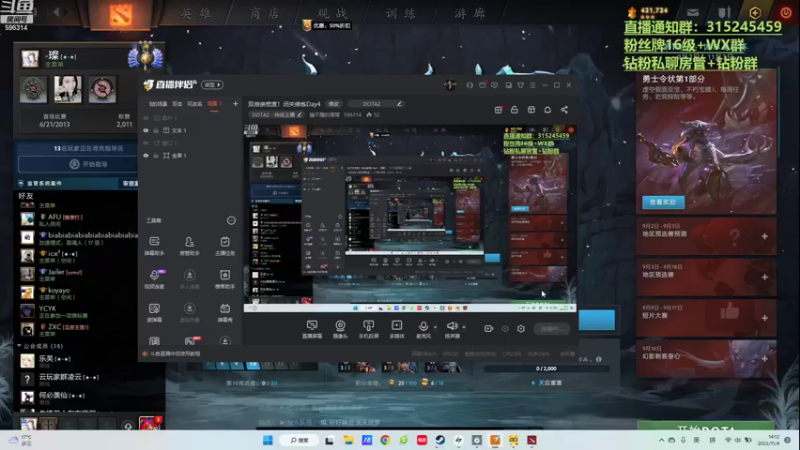
Task: Click the Dota 2 logo home button
Action: pyautogui.click(x=120, y=14)
